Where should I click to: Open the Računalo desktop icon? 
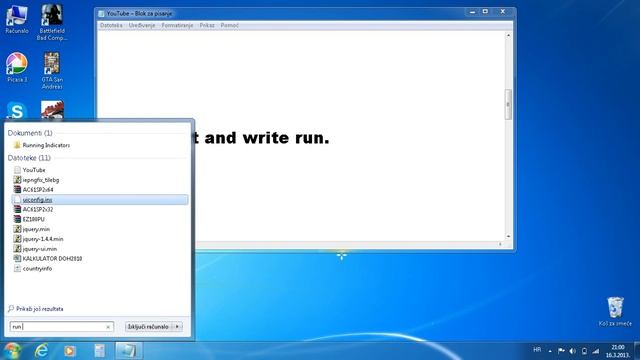(17, 19)
